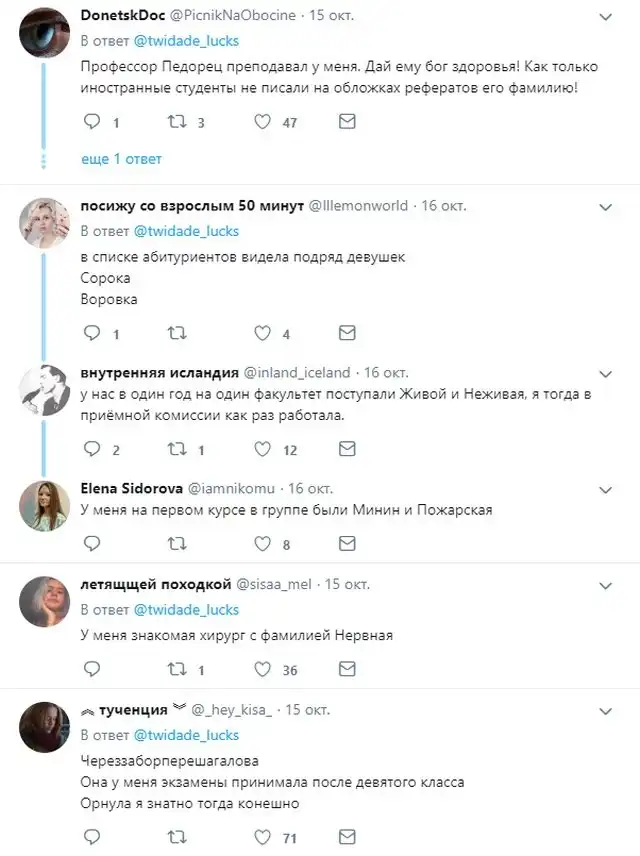Like the Сорока Воровка tweet
640x856 pixels.
point(264,334)
